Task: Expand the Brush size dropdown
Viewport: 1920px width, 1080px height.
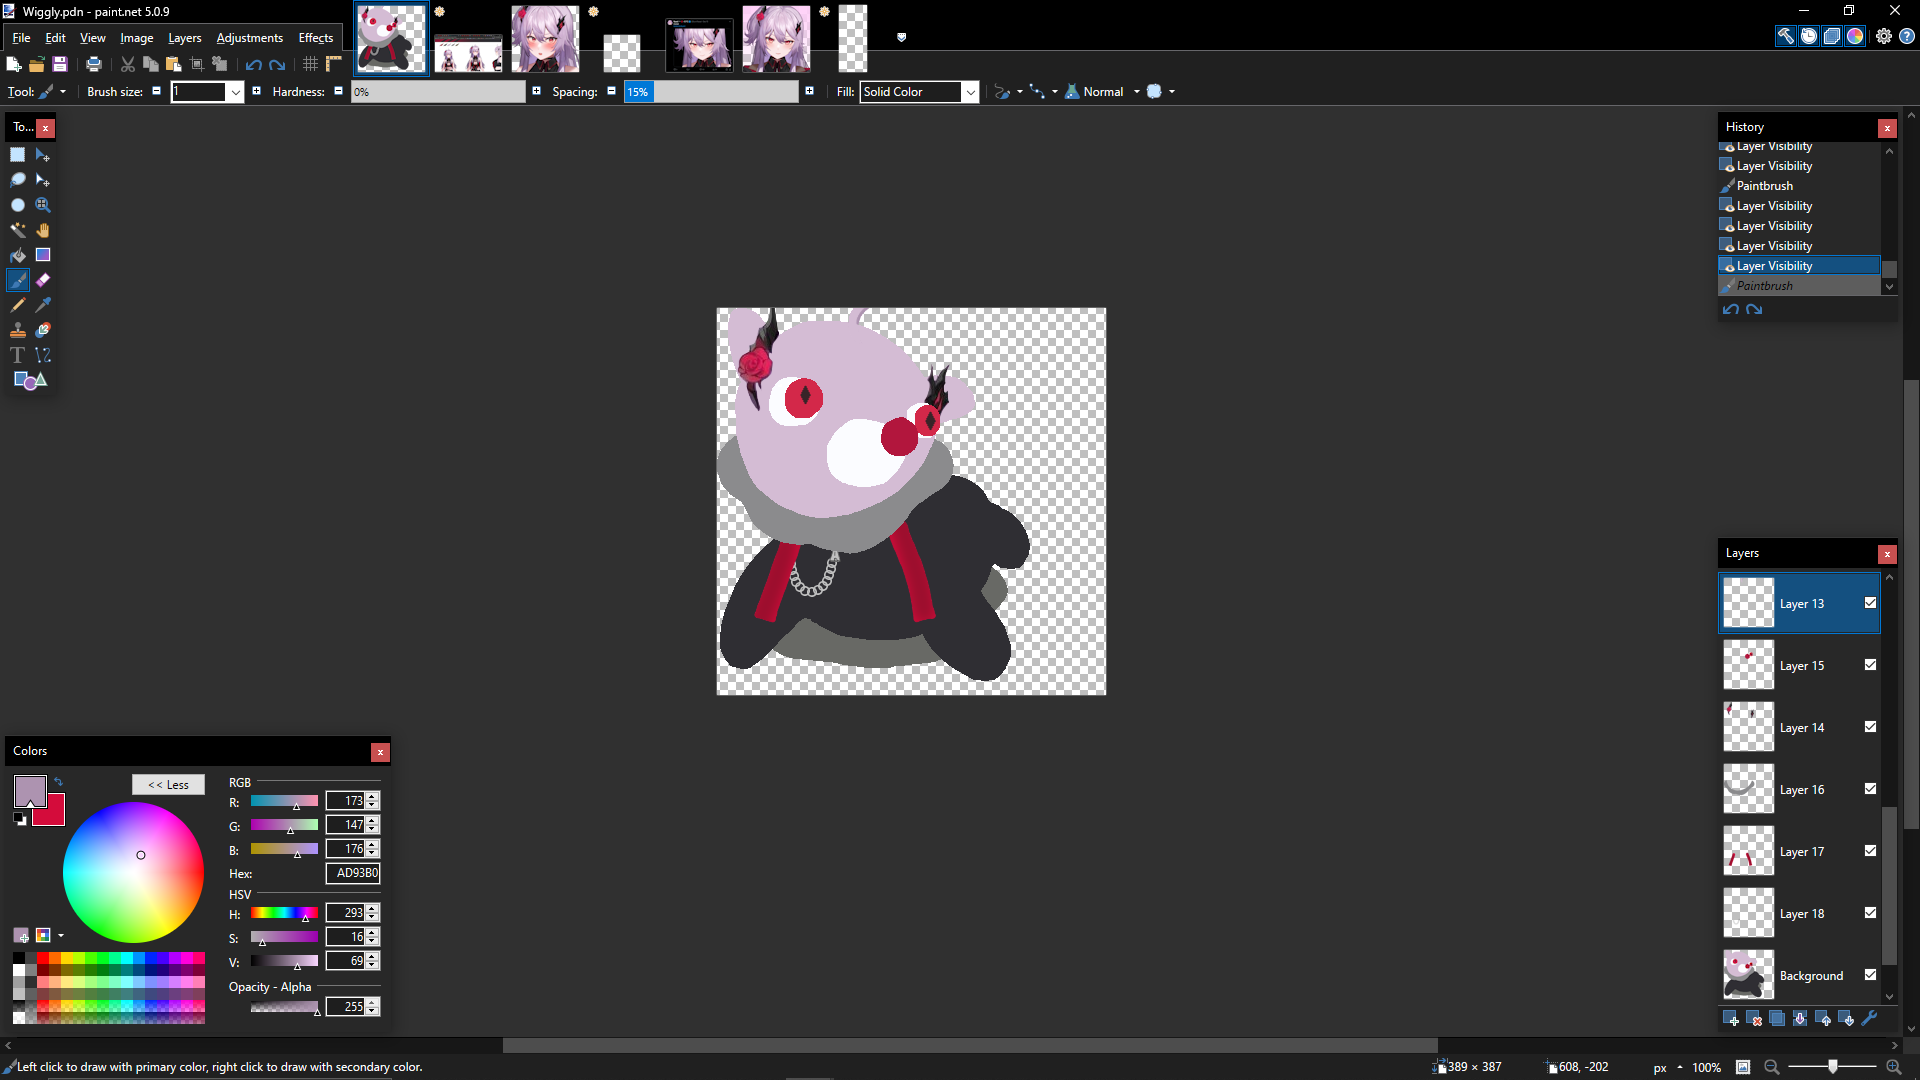Action: click(x=235, y=92)
